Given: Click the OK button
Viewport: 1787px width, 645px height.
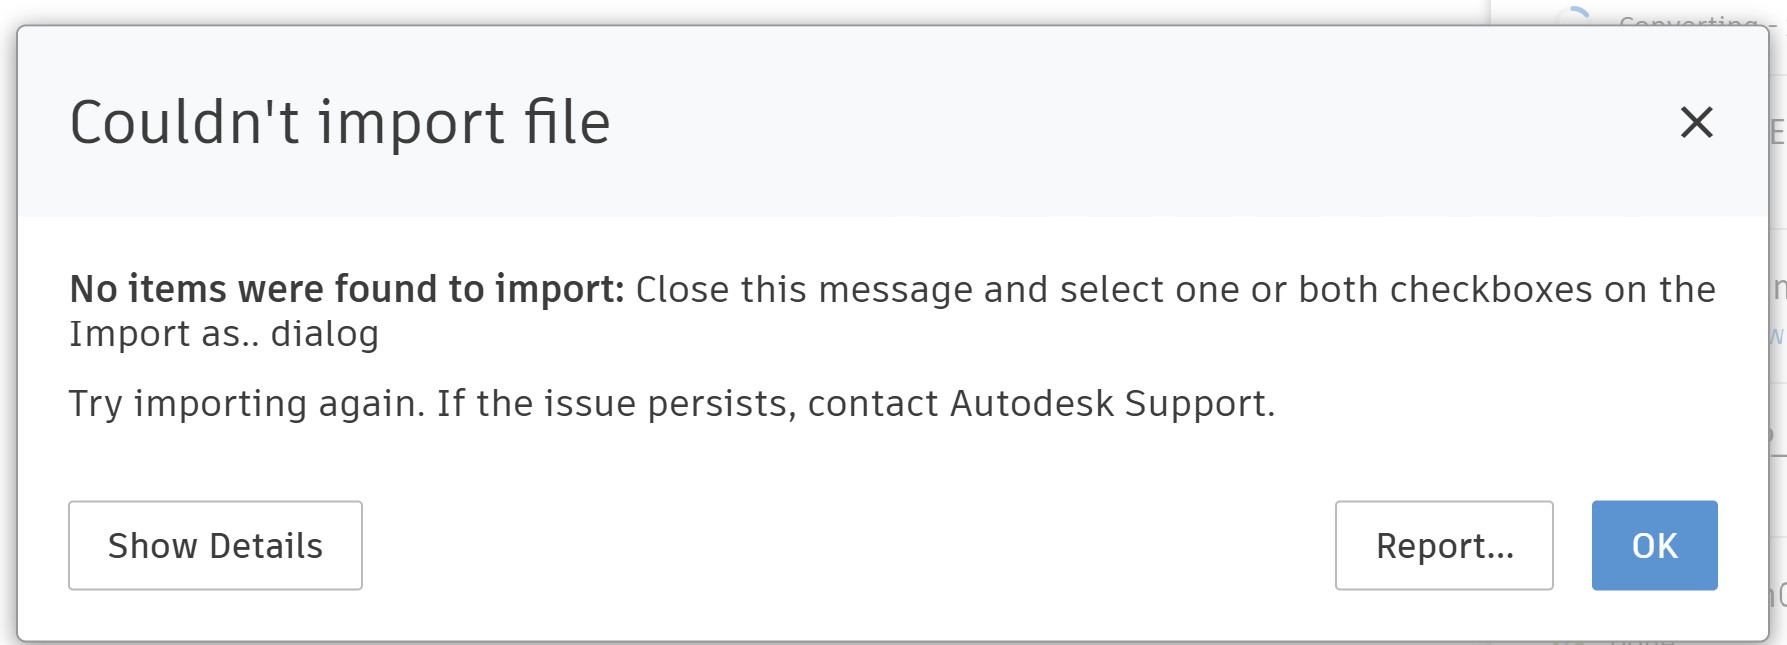Looking at the screenshot, I should pos(1654,546).
